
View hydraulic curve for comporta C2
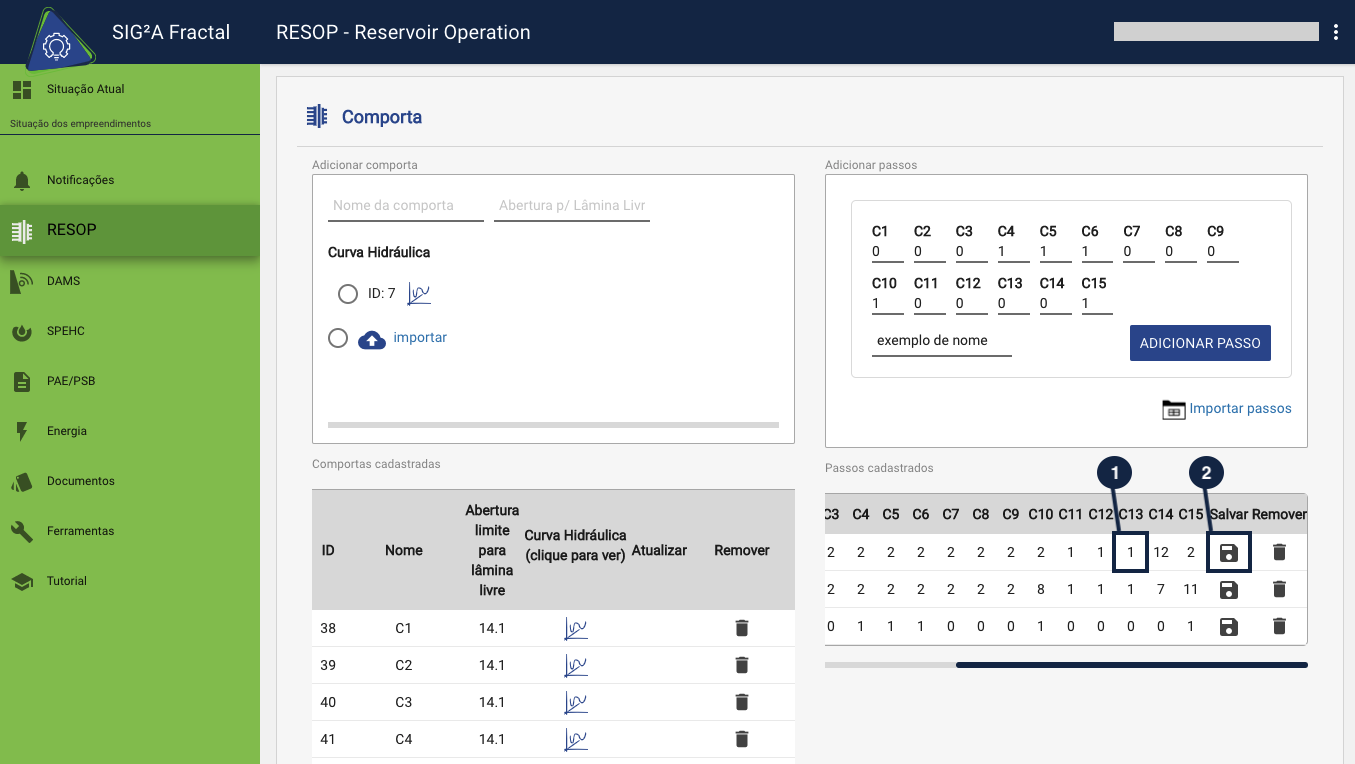pos(575,665)
